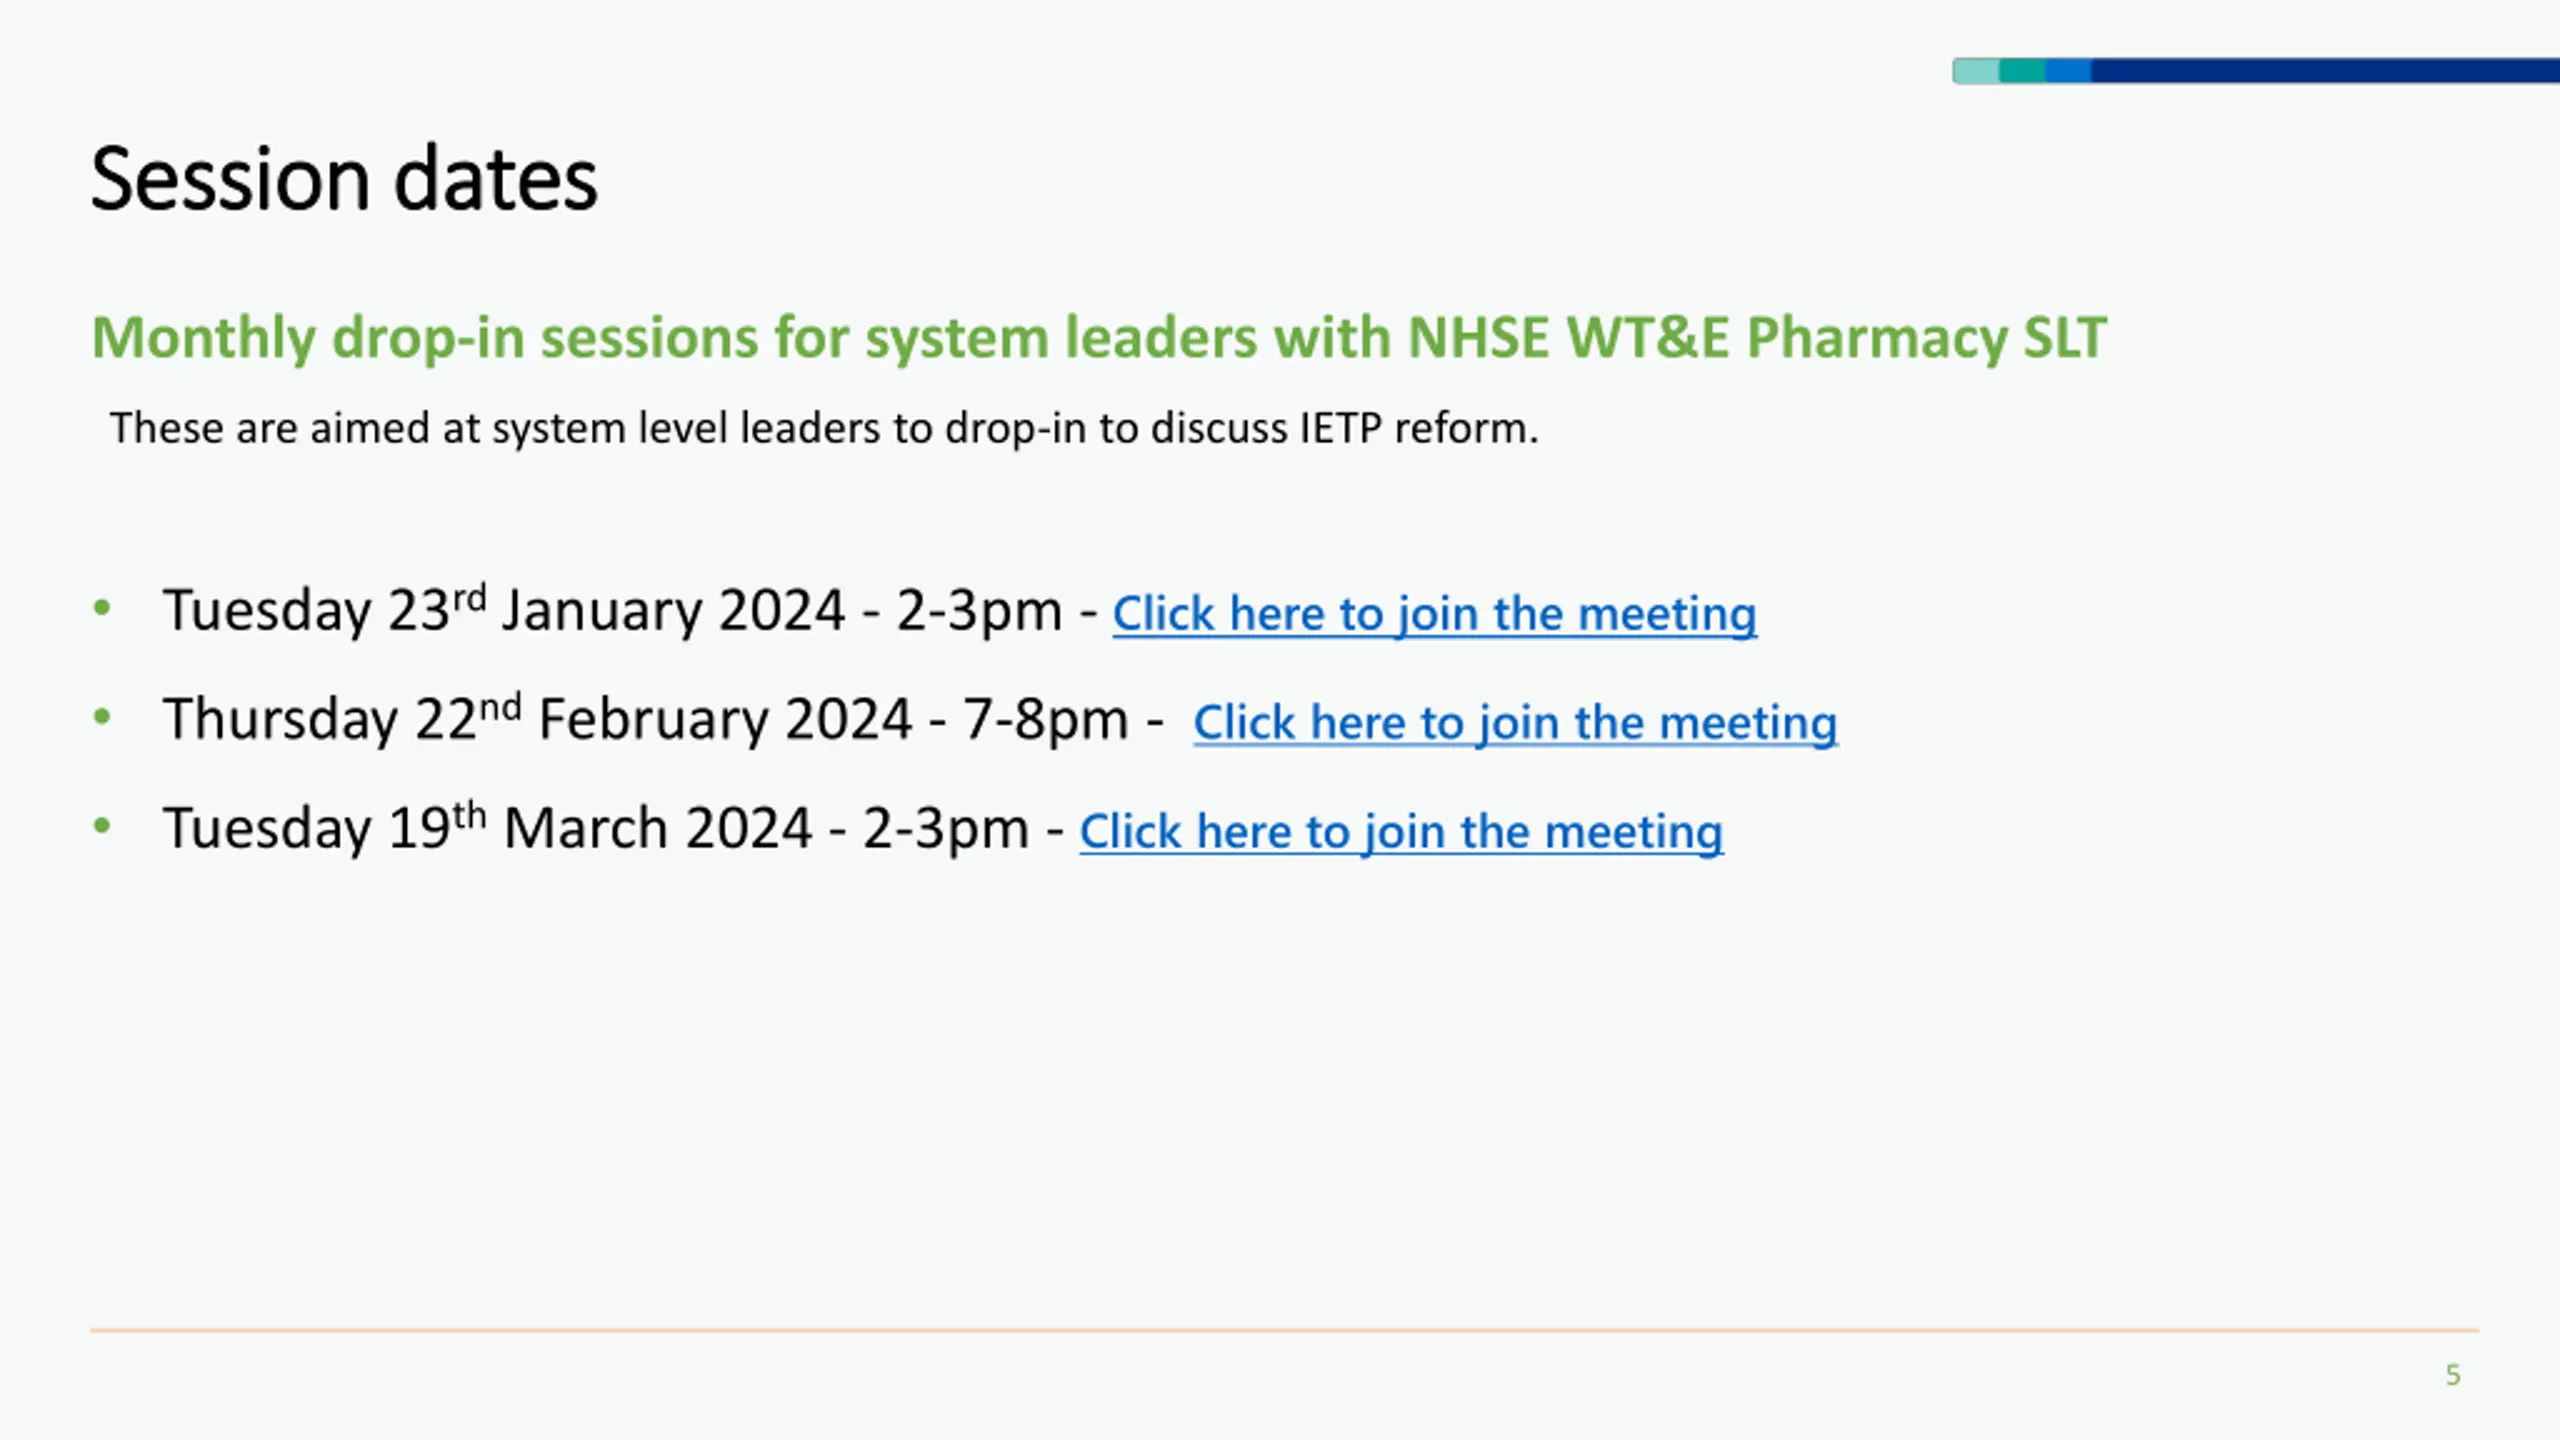Viewport: 2560px width, 1440px height.
Task: Click the orange footer divider line
Action: pos(1284,1330)
